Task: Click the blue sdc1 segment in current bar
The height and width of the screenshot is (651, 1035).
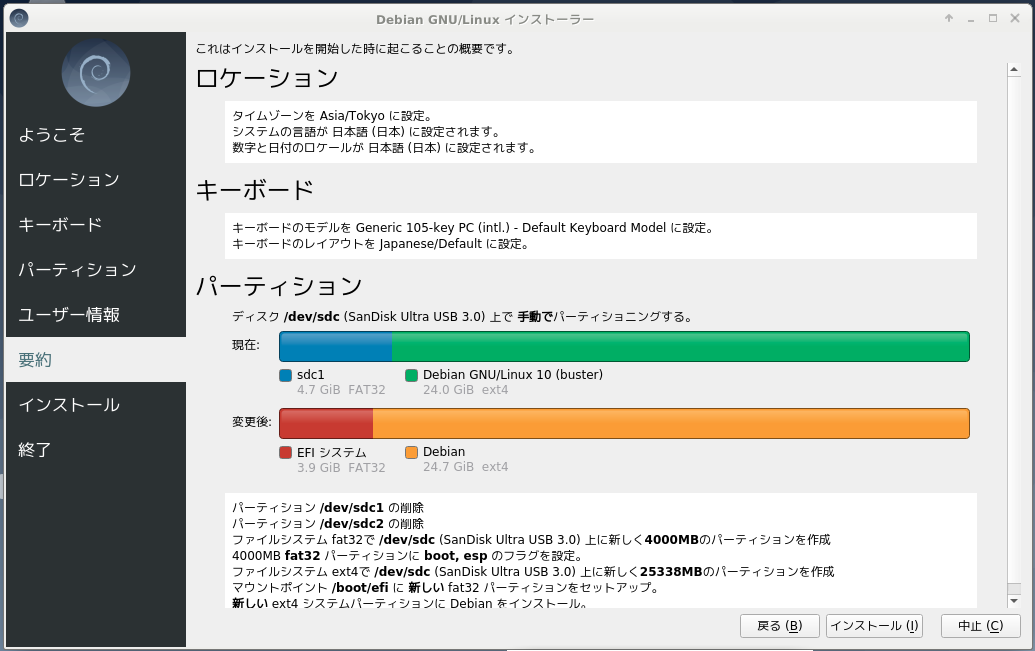Action: (x=335, y=346)
